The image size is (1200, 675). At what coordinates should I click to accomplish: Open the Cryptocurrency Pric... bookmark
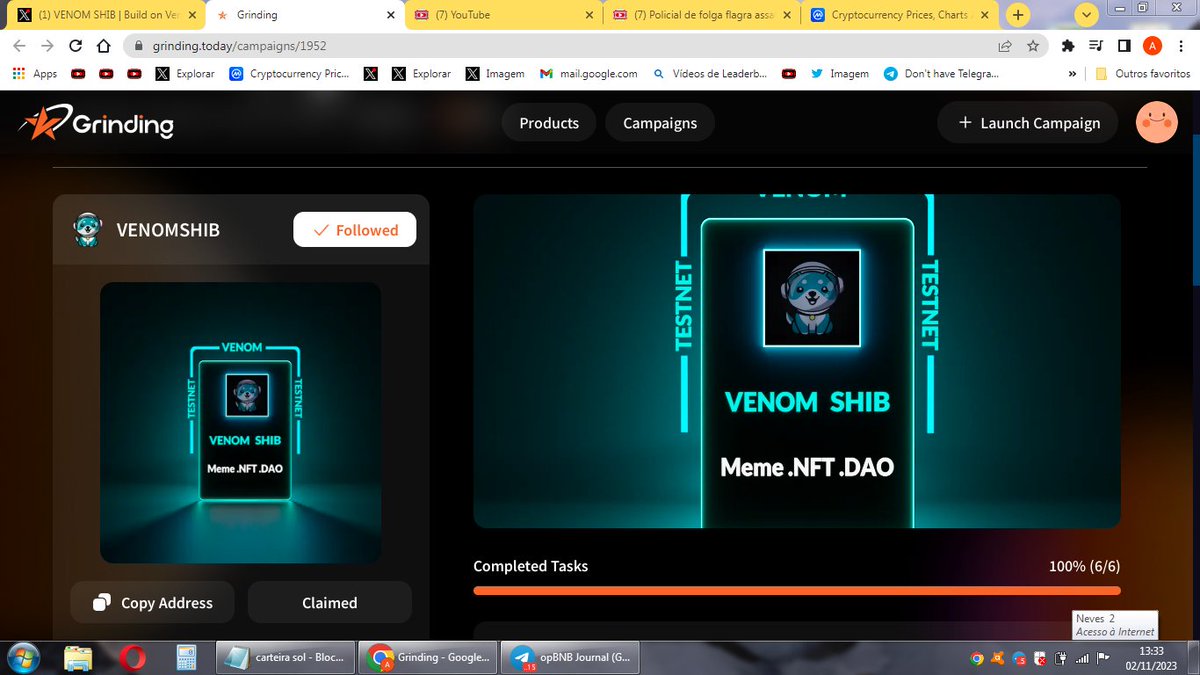coord(289,73)
